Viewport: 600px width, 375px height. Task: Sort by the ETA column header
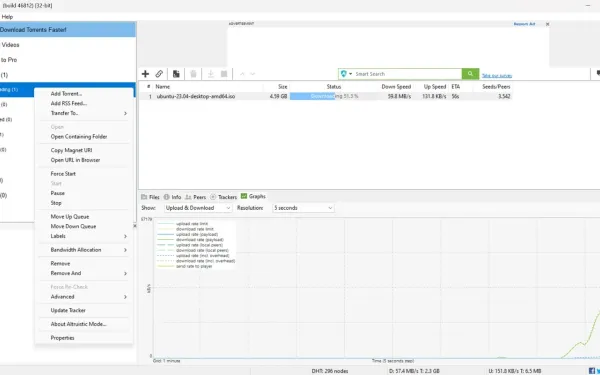(455, 87)
